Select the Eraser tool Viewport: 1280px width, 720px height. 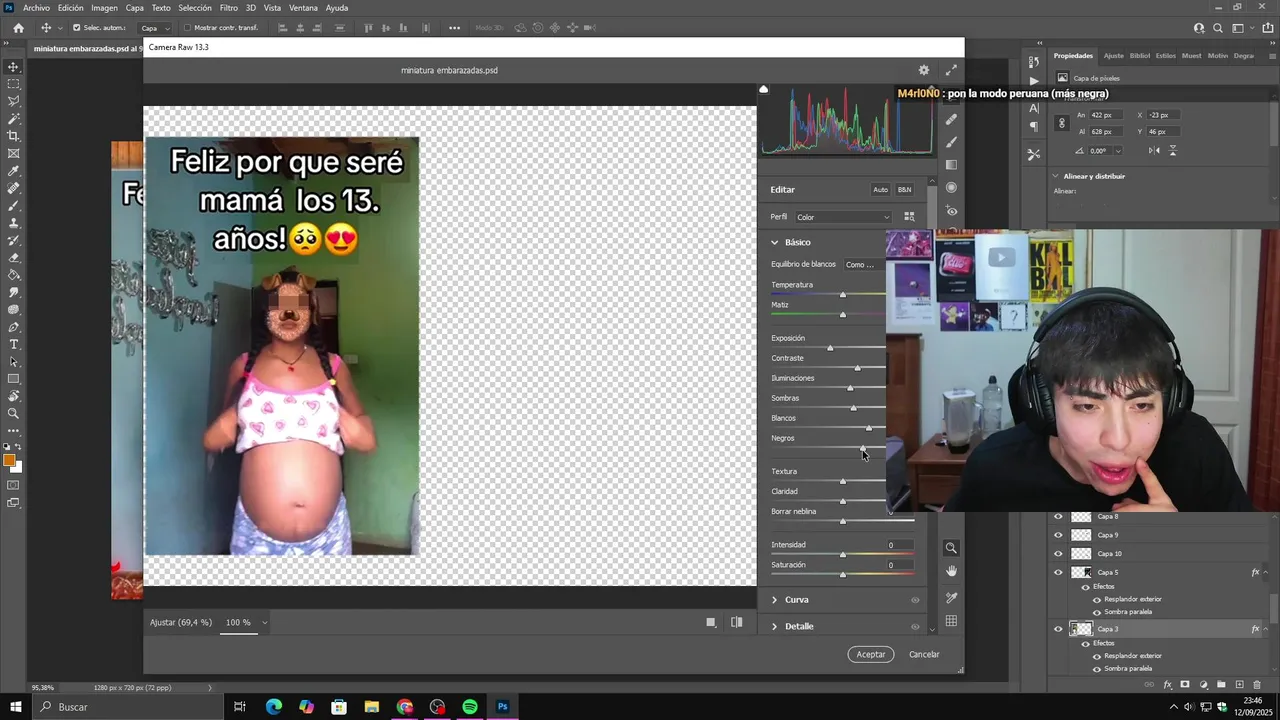click(x=13, y=258)
